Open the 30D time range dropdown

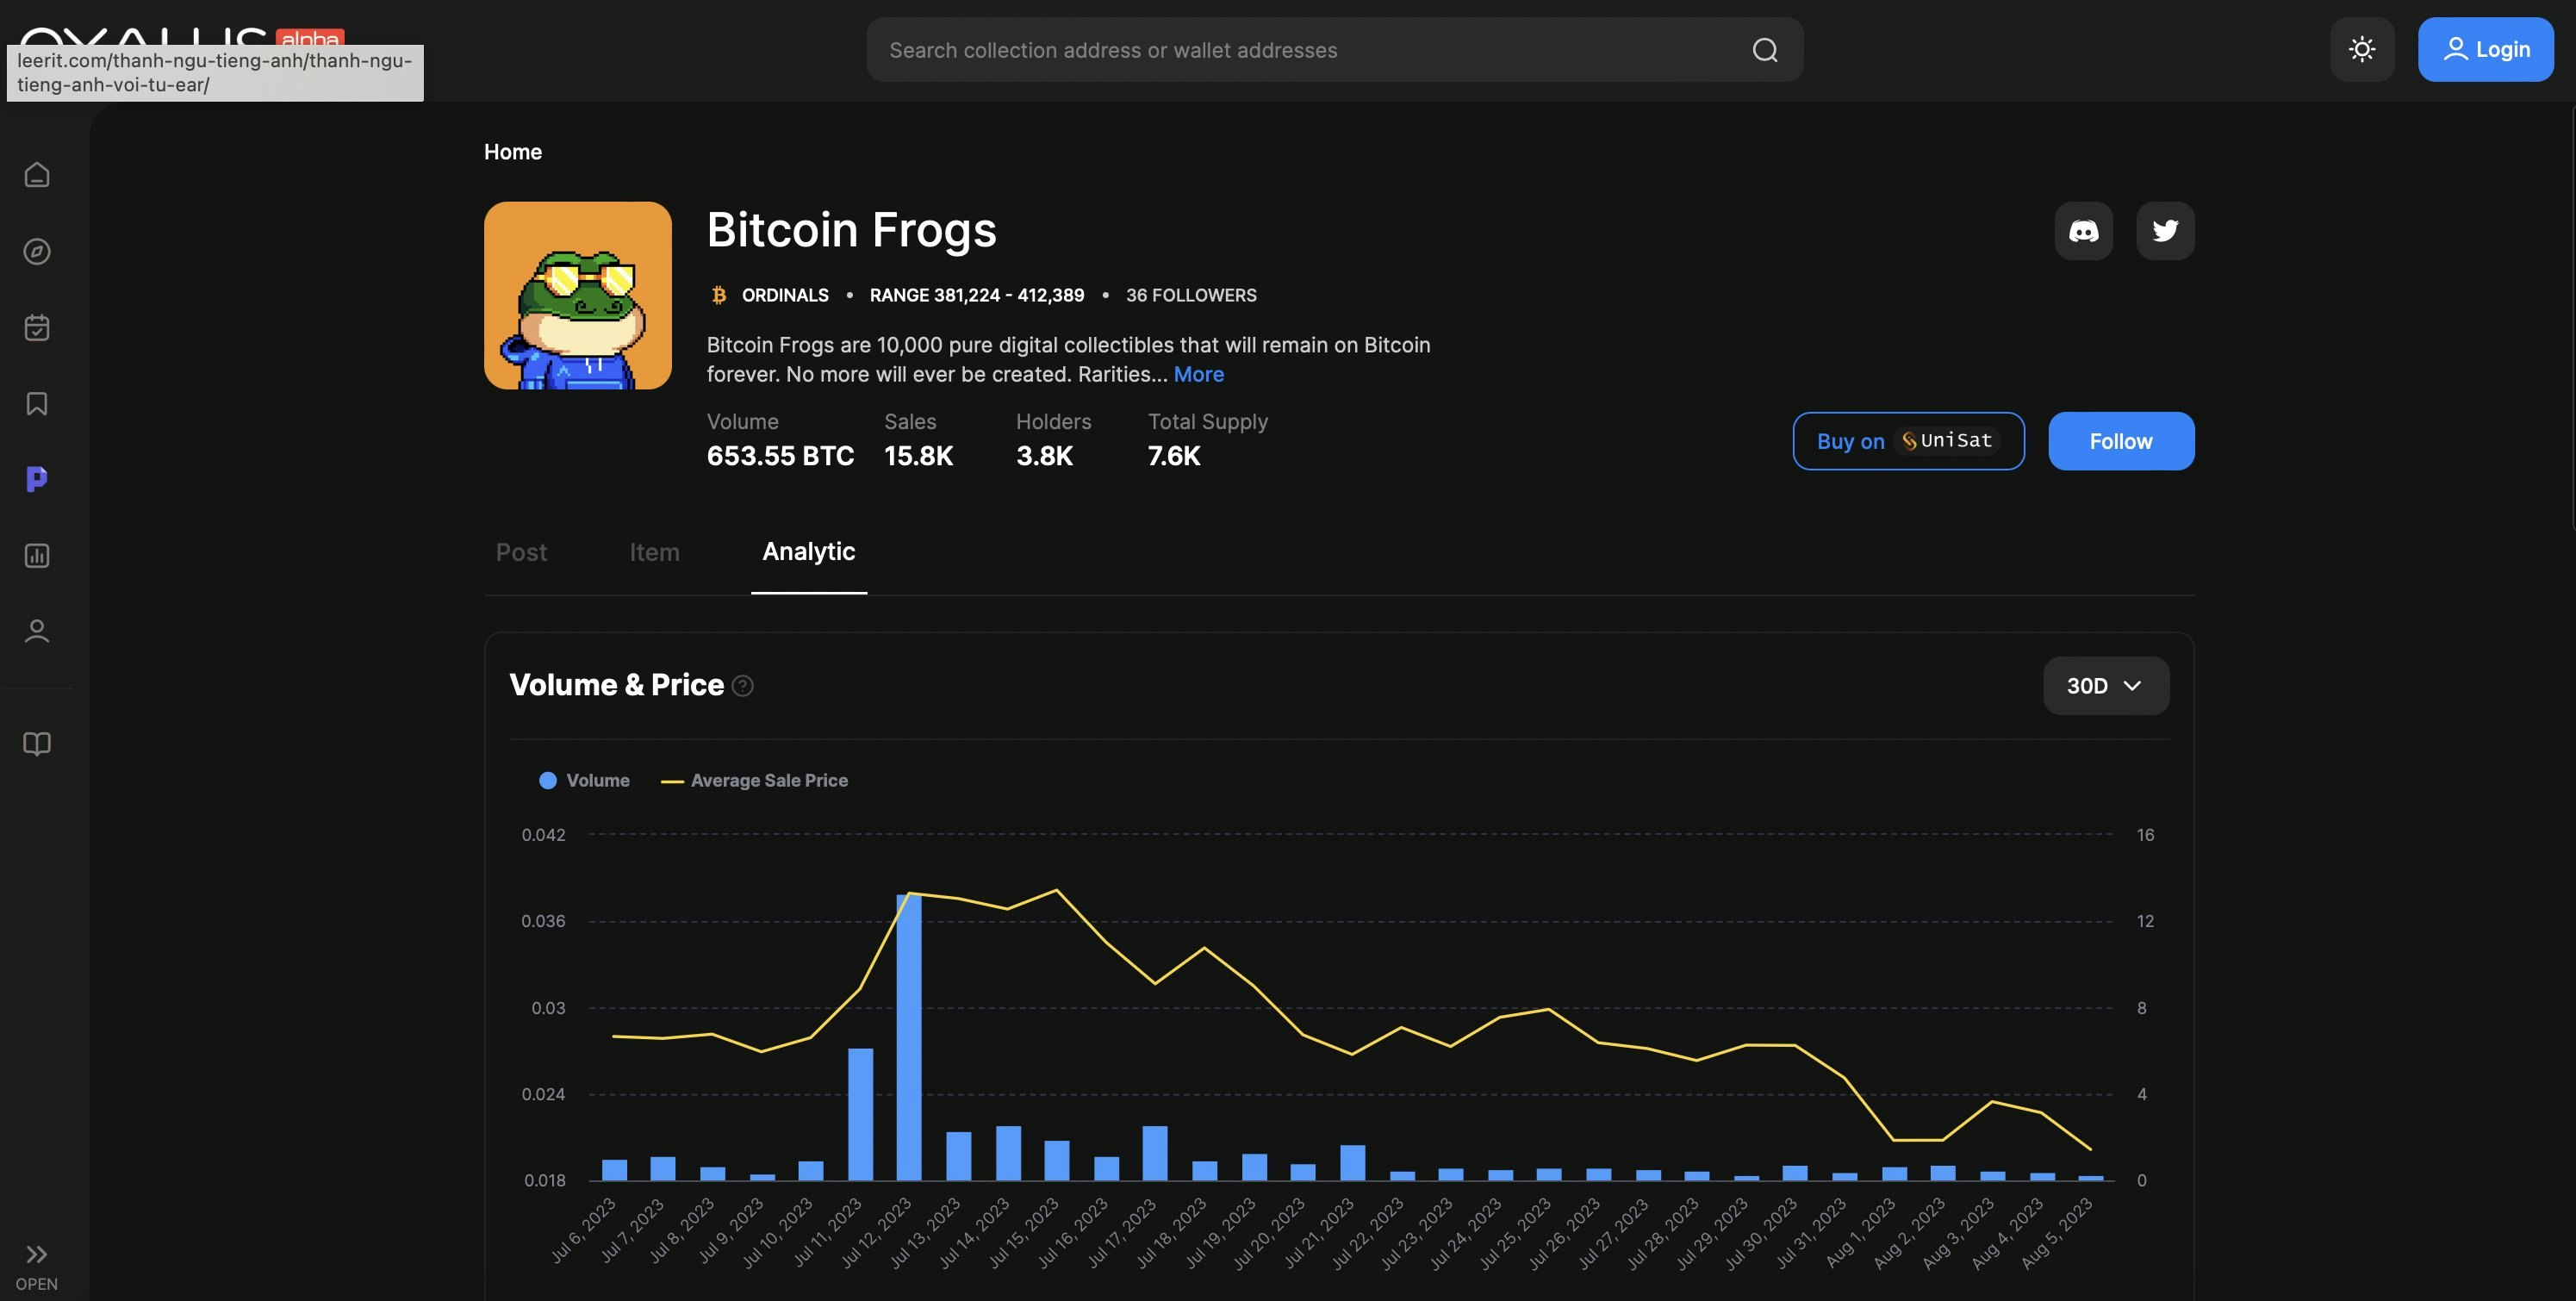(2106, 686)
